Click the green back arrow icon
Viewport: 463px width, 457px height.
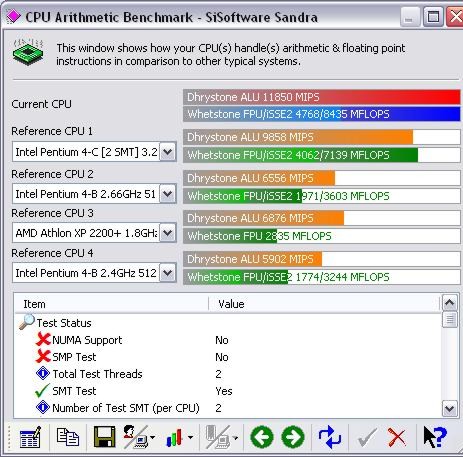(262, 437)
